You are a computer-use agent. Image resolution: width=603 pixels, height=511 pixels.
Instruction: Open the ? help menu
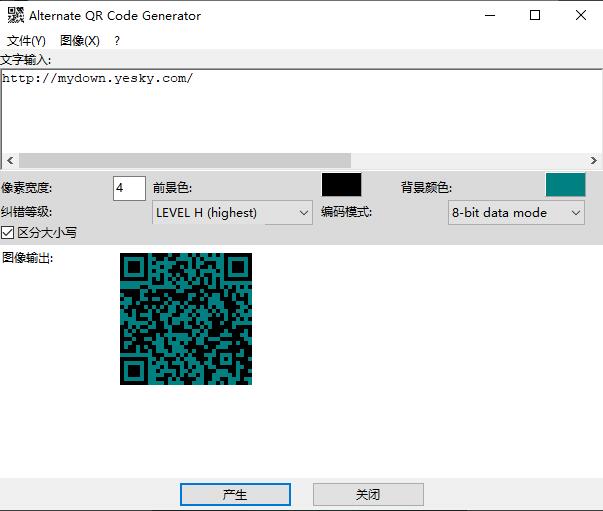click(117, 40)
